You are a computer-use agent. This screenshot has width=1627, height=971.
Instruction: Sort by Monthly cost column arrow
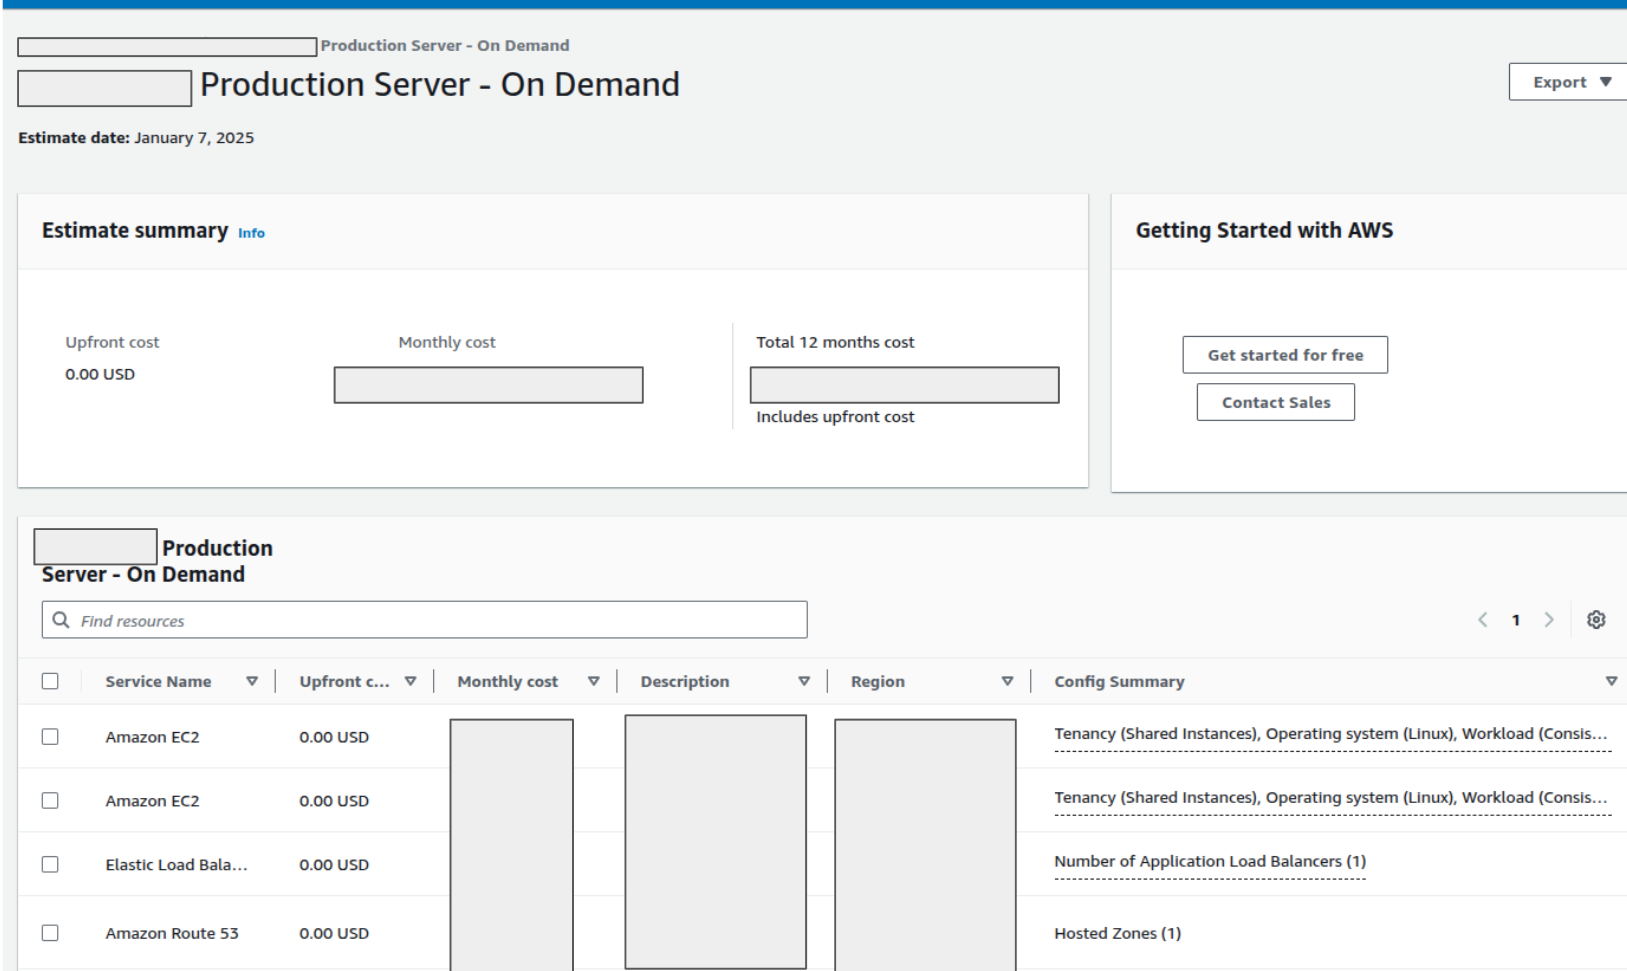point(593,681)
